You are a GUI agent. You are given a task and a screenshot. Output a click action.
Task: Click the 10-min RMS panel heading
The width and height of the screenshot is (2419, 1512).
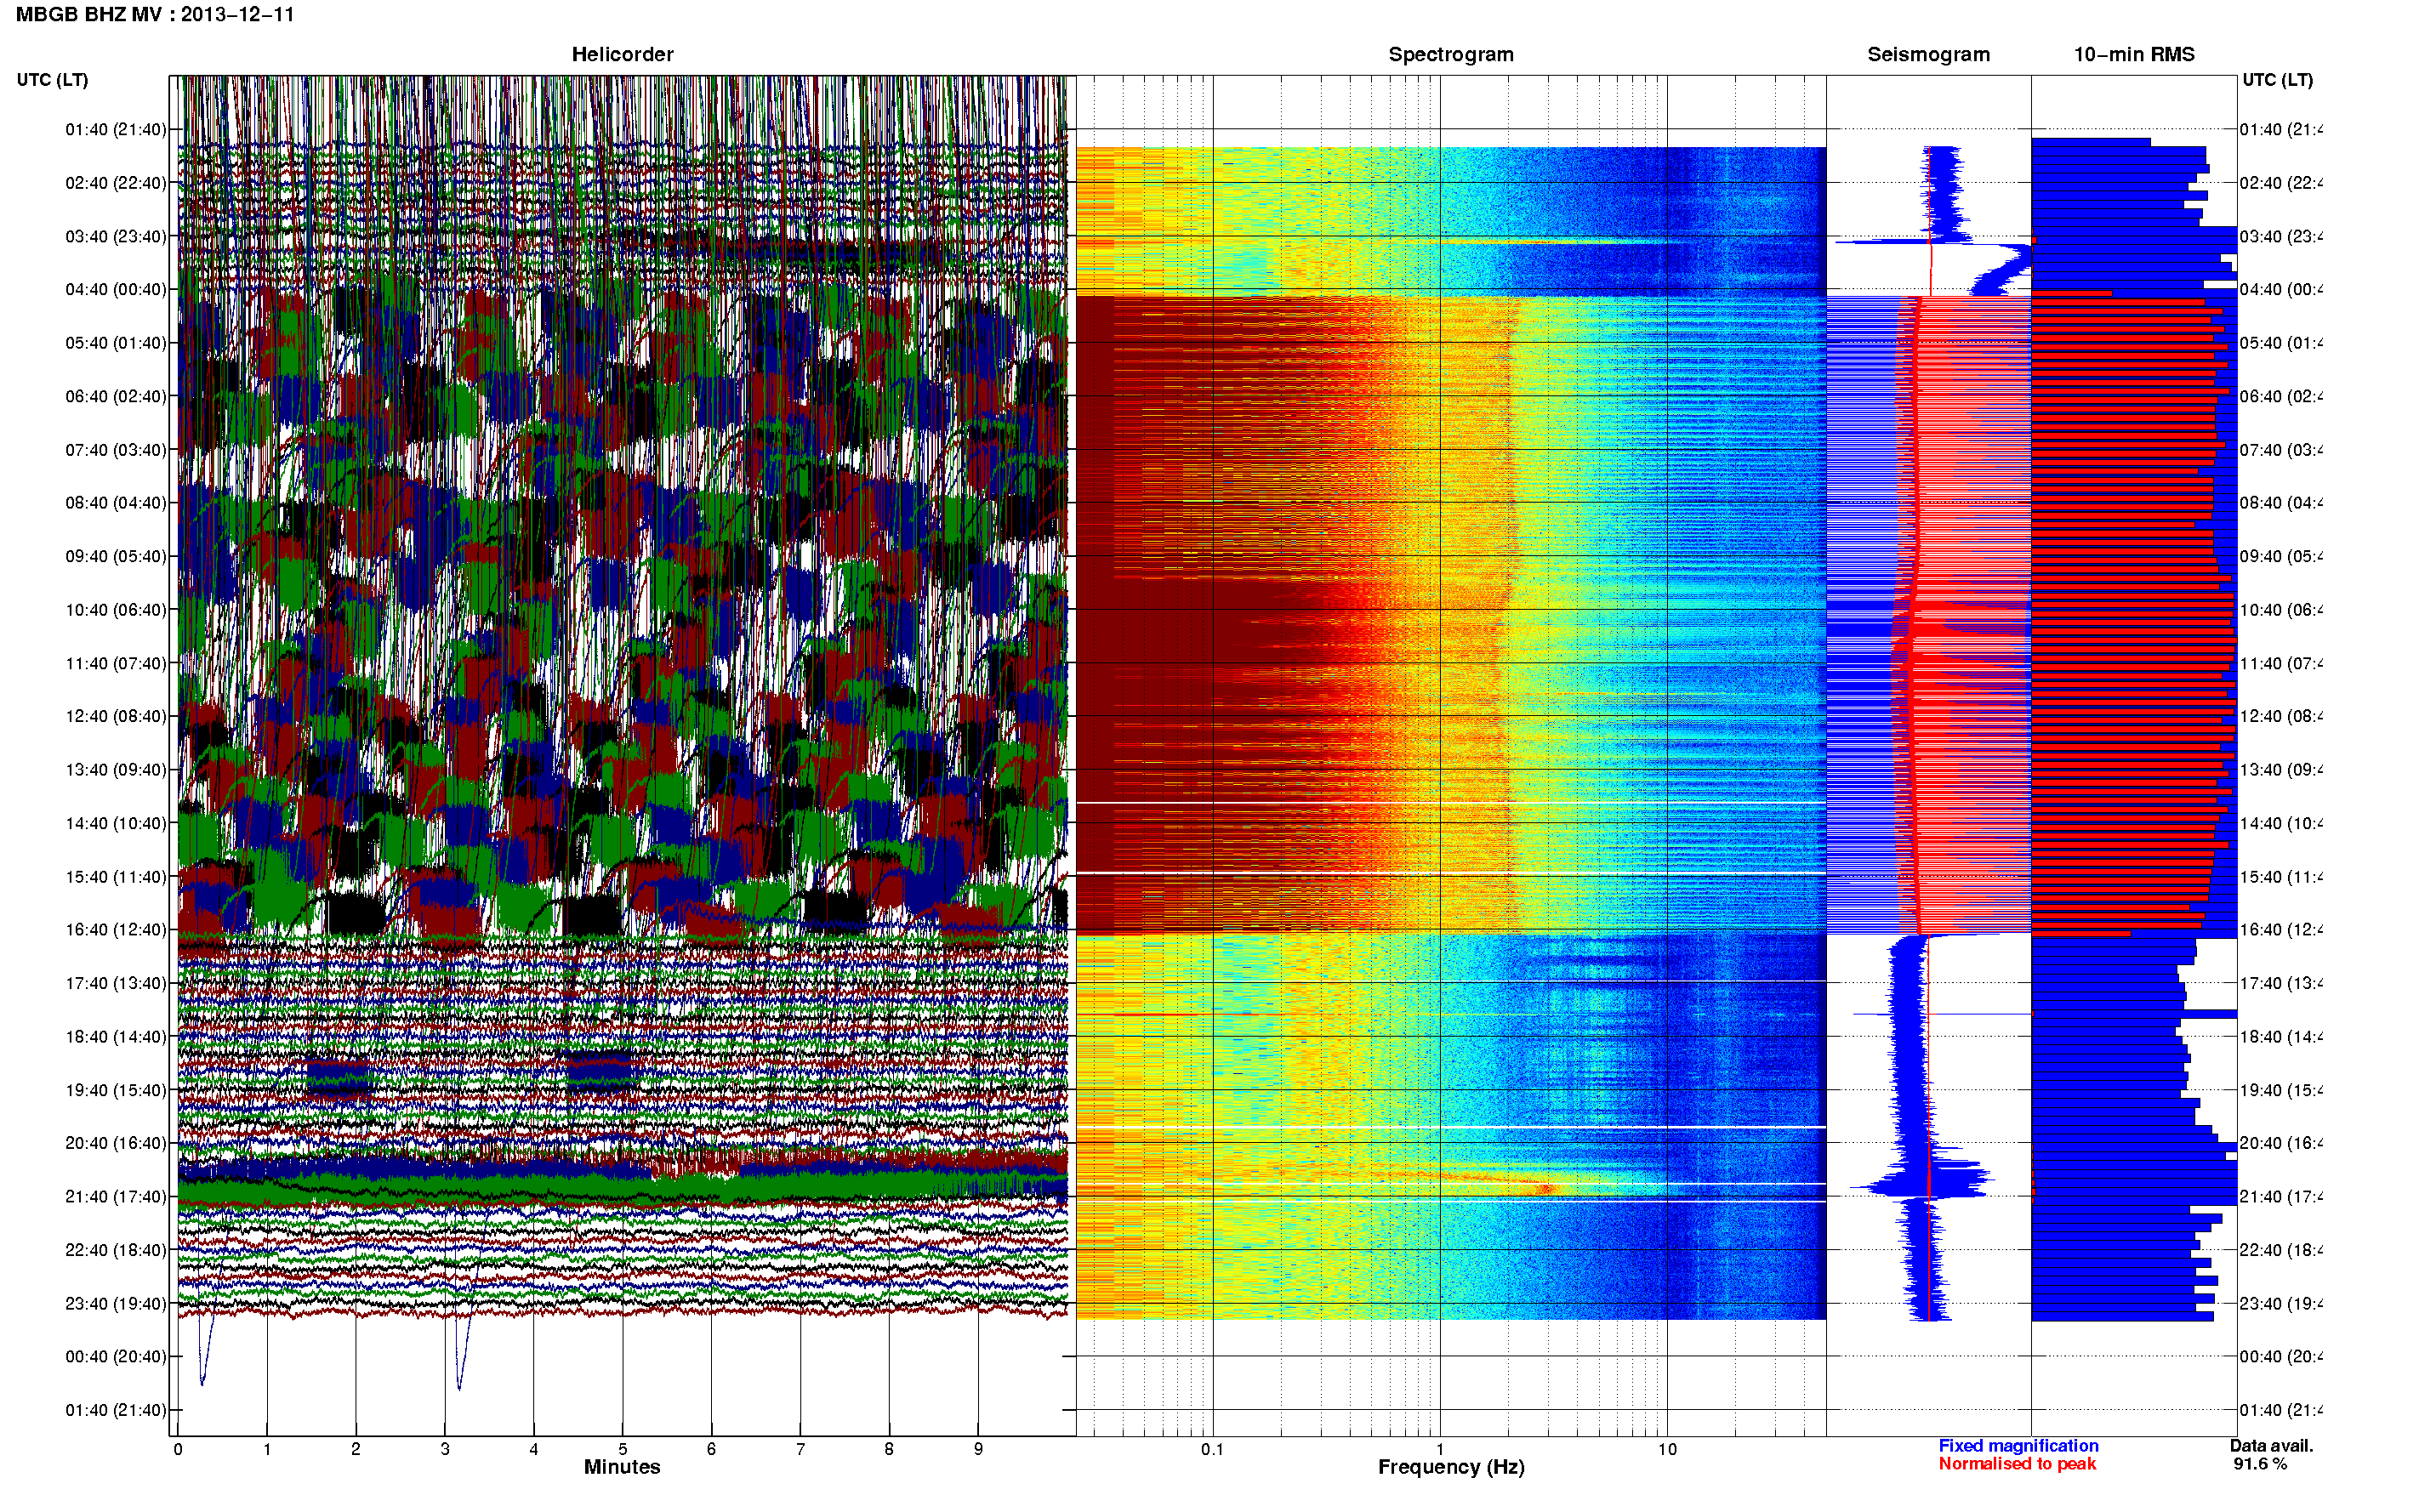[2134, 54]
